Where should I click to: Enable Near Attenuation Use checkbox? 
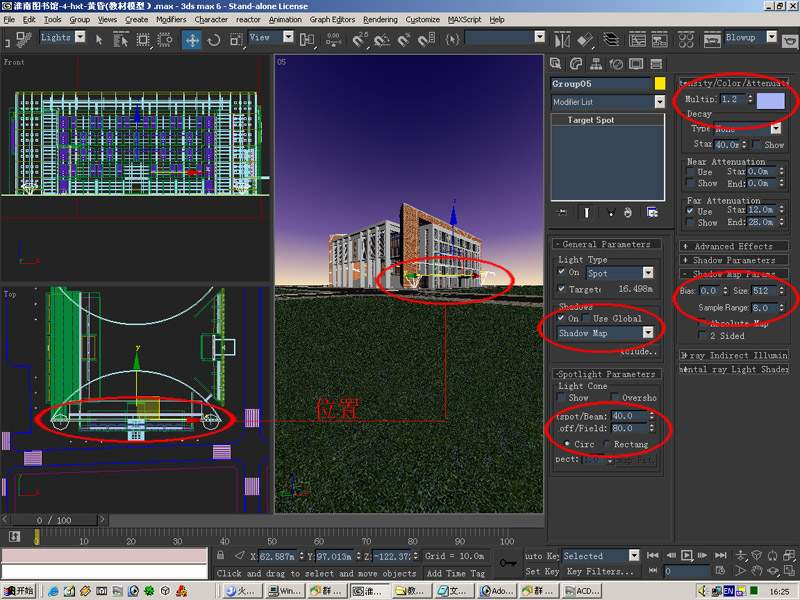coord(690,172)
